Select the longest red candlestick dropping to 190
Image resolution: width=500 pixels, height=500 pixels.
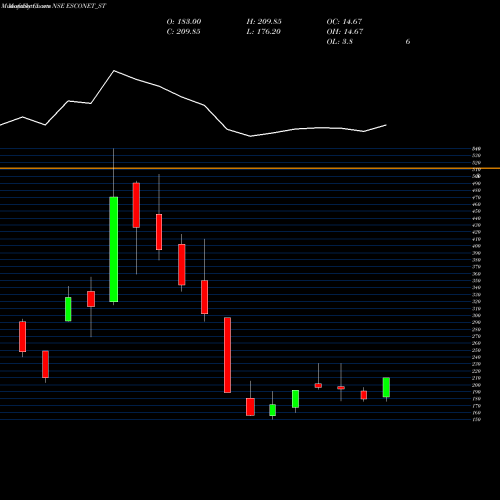pyautogui.click(x=227, y=355)
